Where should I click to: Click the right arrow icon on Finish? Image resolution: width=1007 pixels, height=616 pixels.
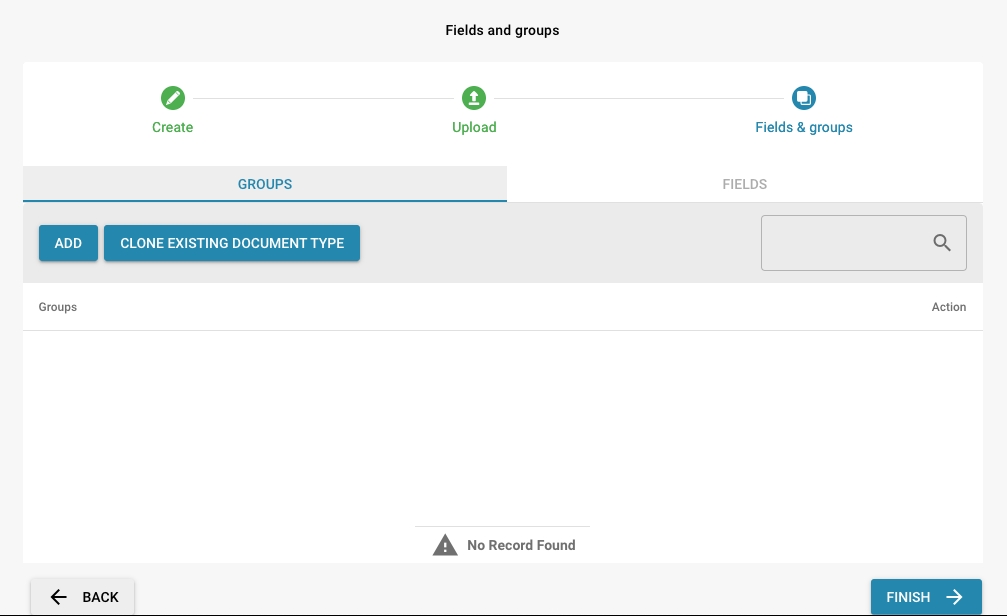point(955,597)
